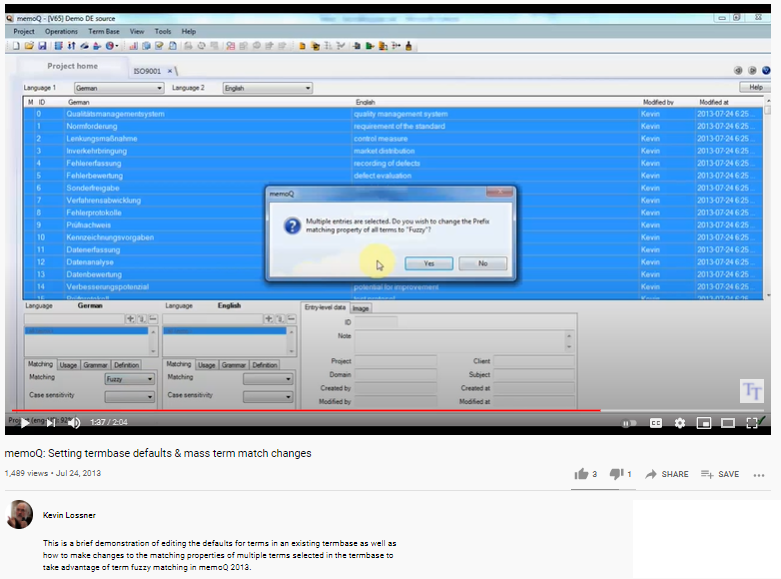Click the video progress bar
Viewport: 781px width, 579px height.
390,411
